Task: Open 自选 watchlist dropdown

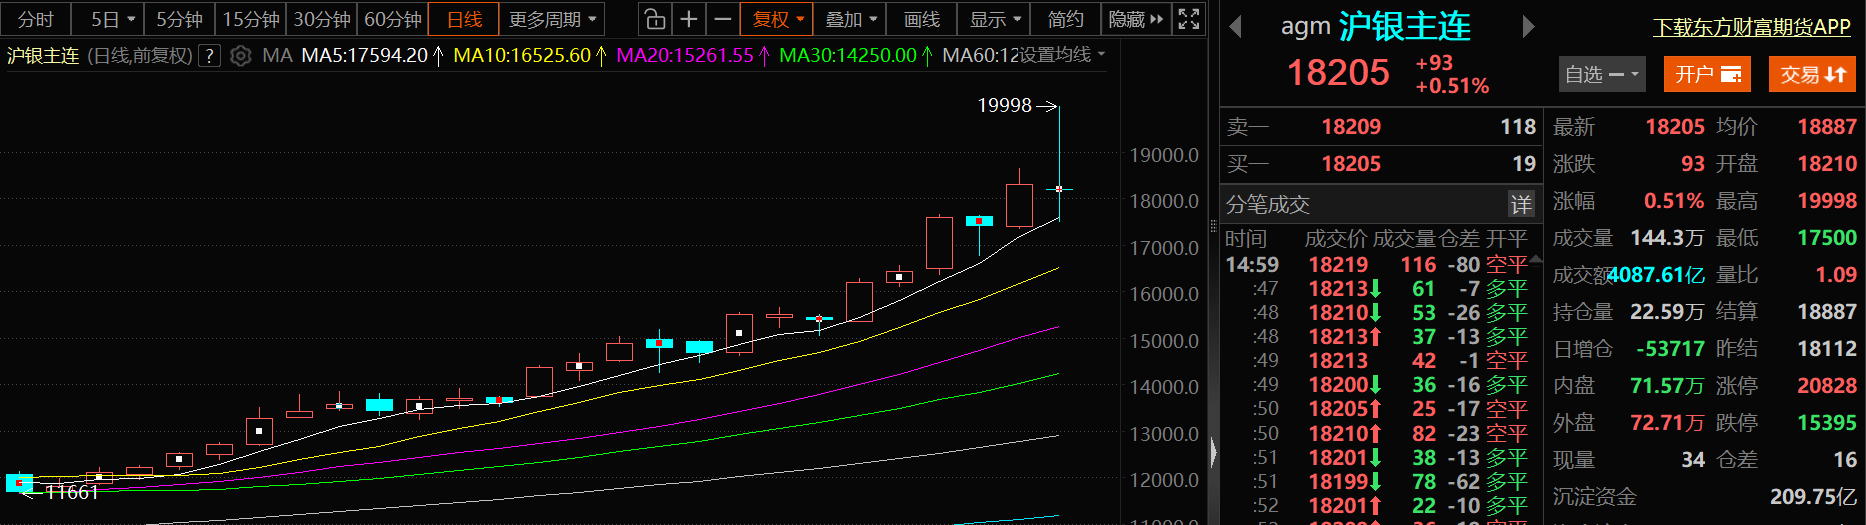Action: click(1601, 74)
